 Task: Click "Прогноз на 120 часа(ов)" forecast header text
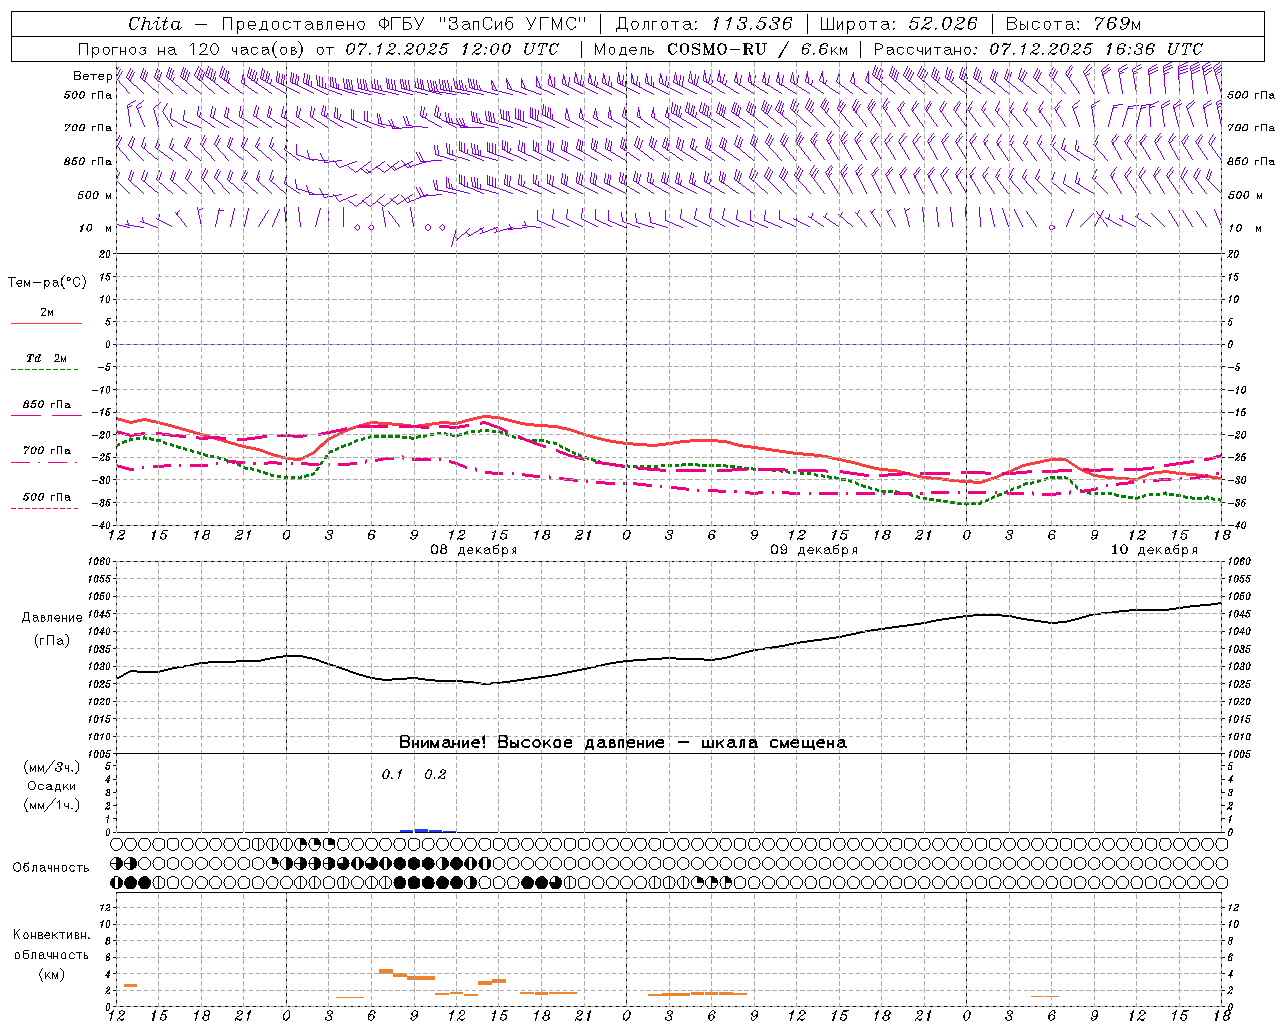click(192, 49)
